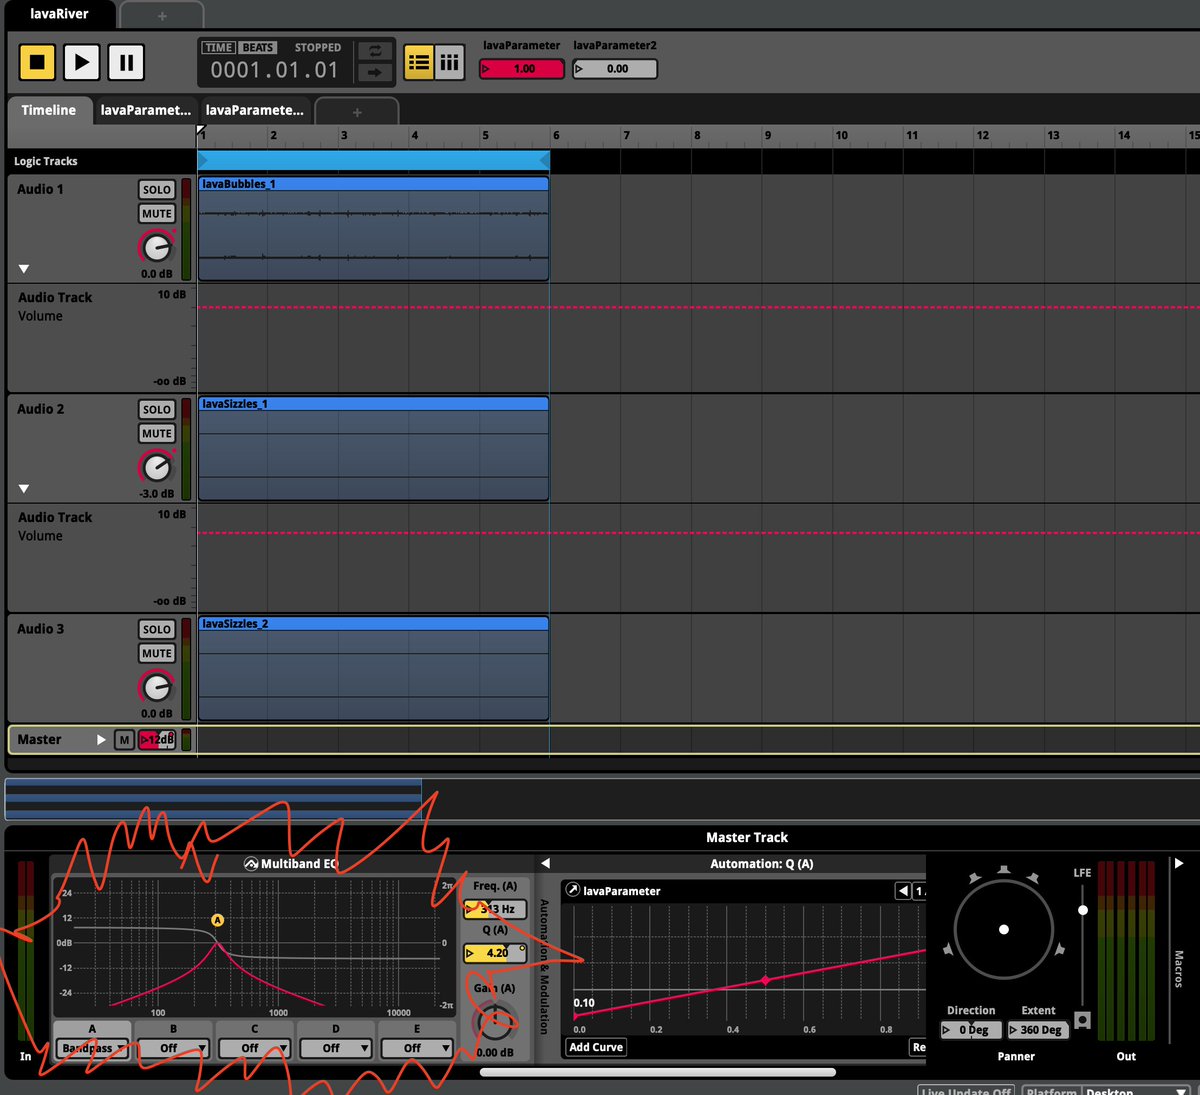The width and height of the screenshot is (1200, 1095).
Task: Select the lavaSizzles_1 audio clip
Action: (x=373, y=449)
